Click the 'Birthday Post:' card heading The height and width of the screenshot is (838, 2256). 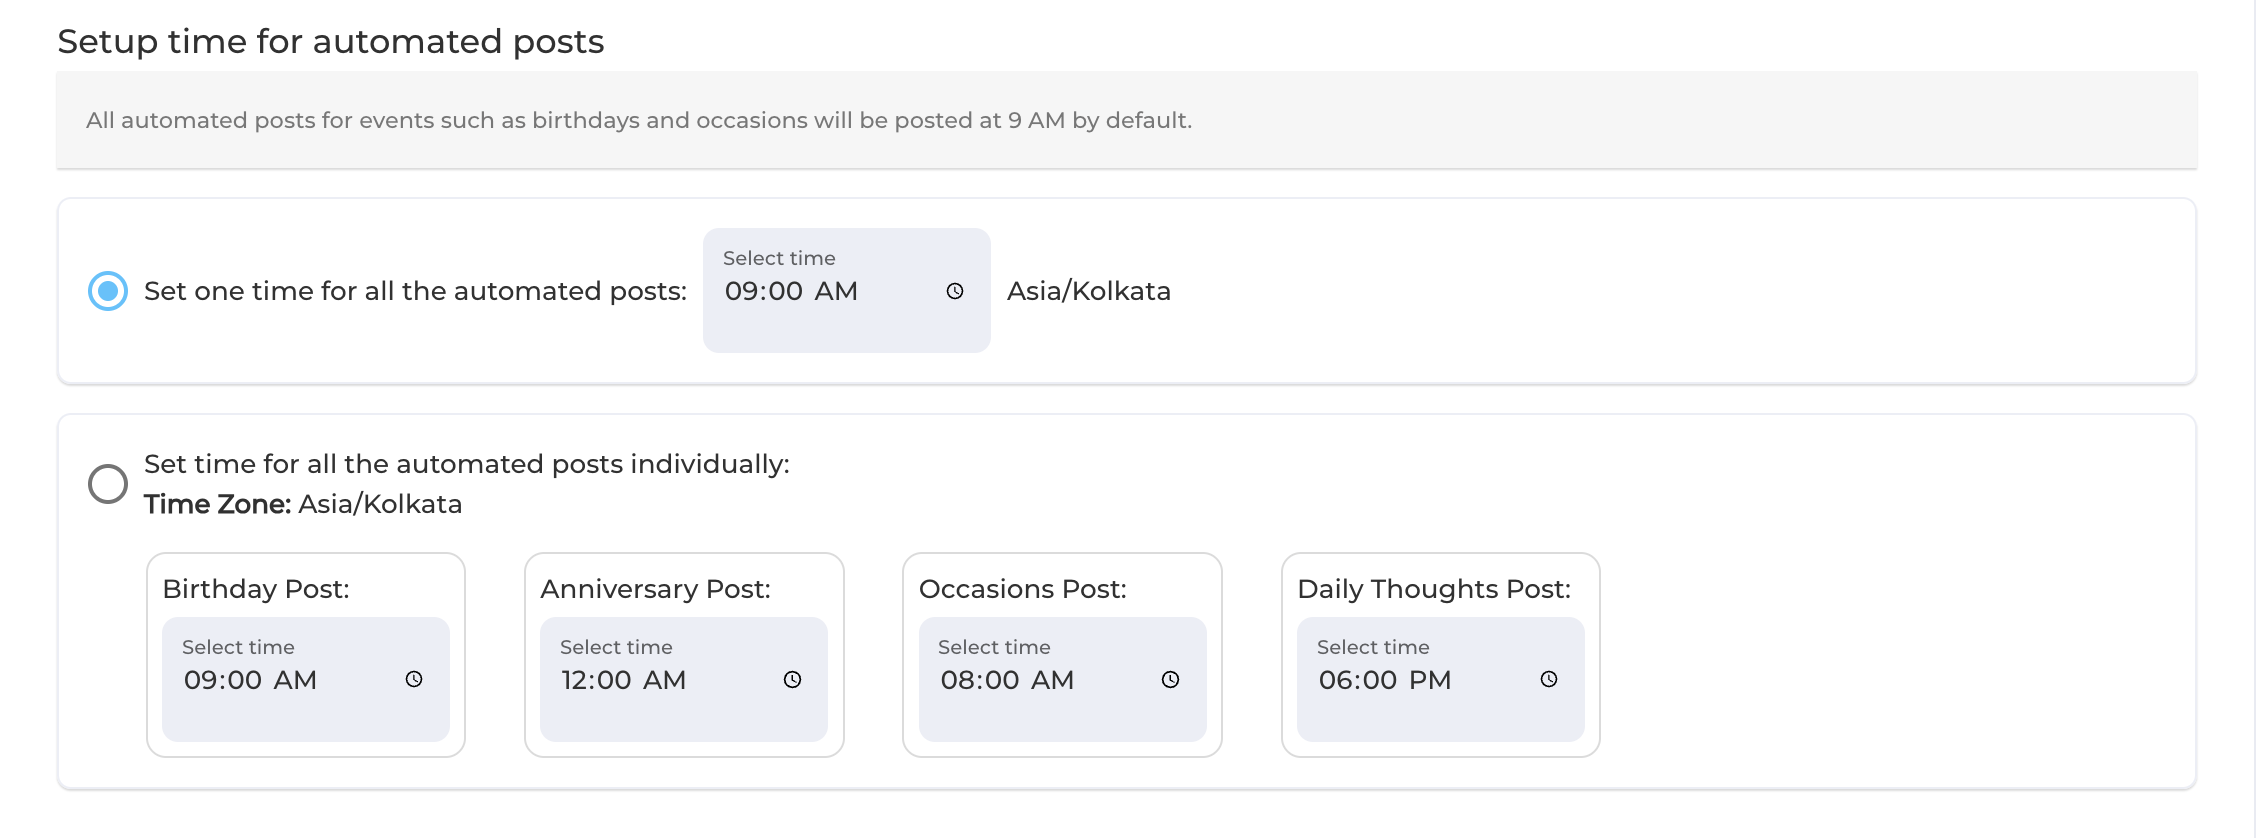click(256, 589)
